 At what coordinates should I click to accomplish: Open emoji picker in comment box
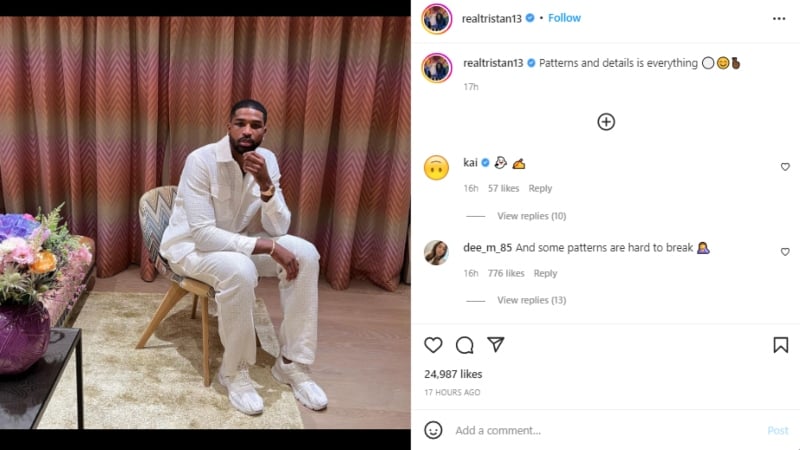click(x=433, y=430)
